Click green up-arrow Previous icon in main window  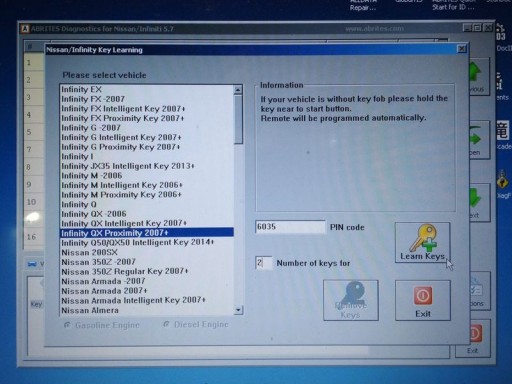tap(475, 72)
